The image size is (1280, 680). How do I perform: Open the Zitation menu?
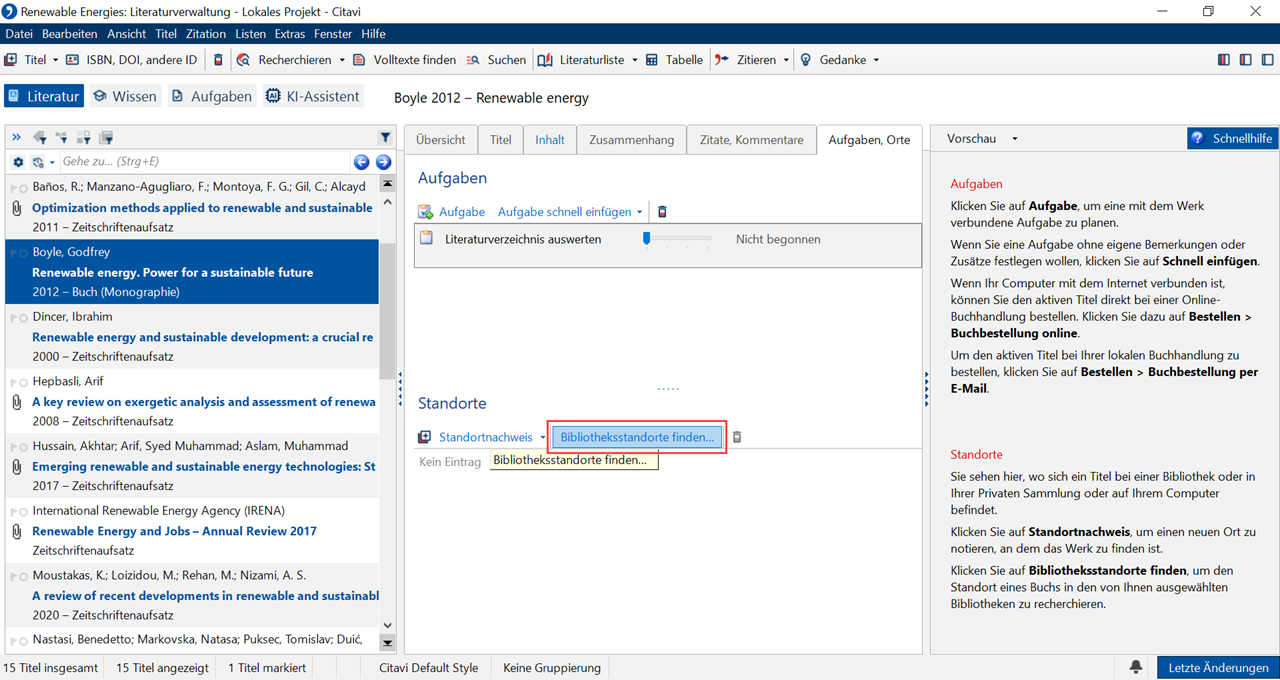point(206,34)
